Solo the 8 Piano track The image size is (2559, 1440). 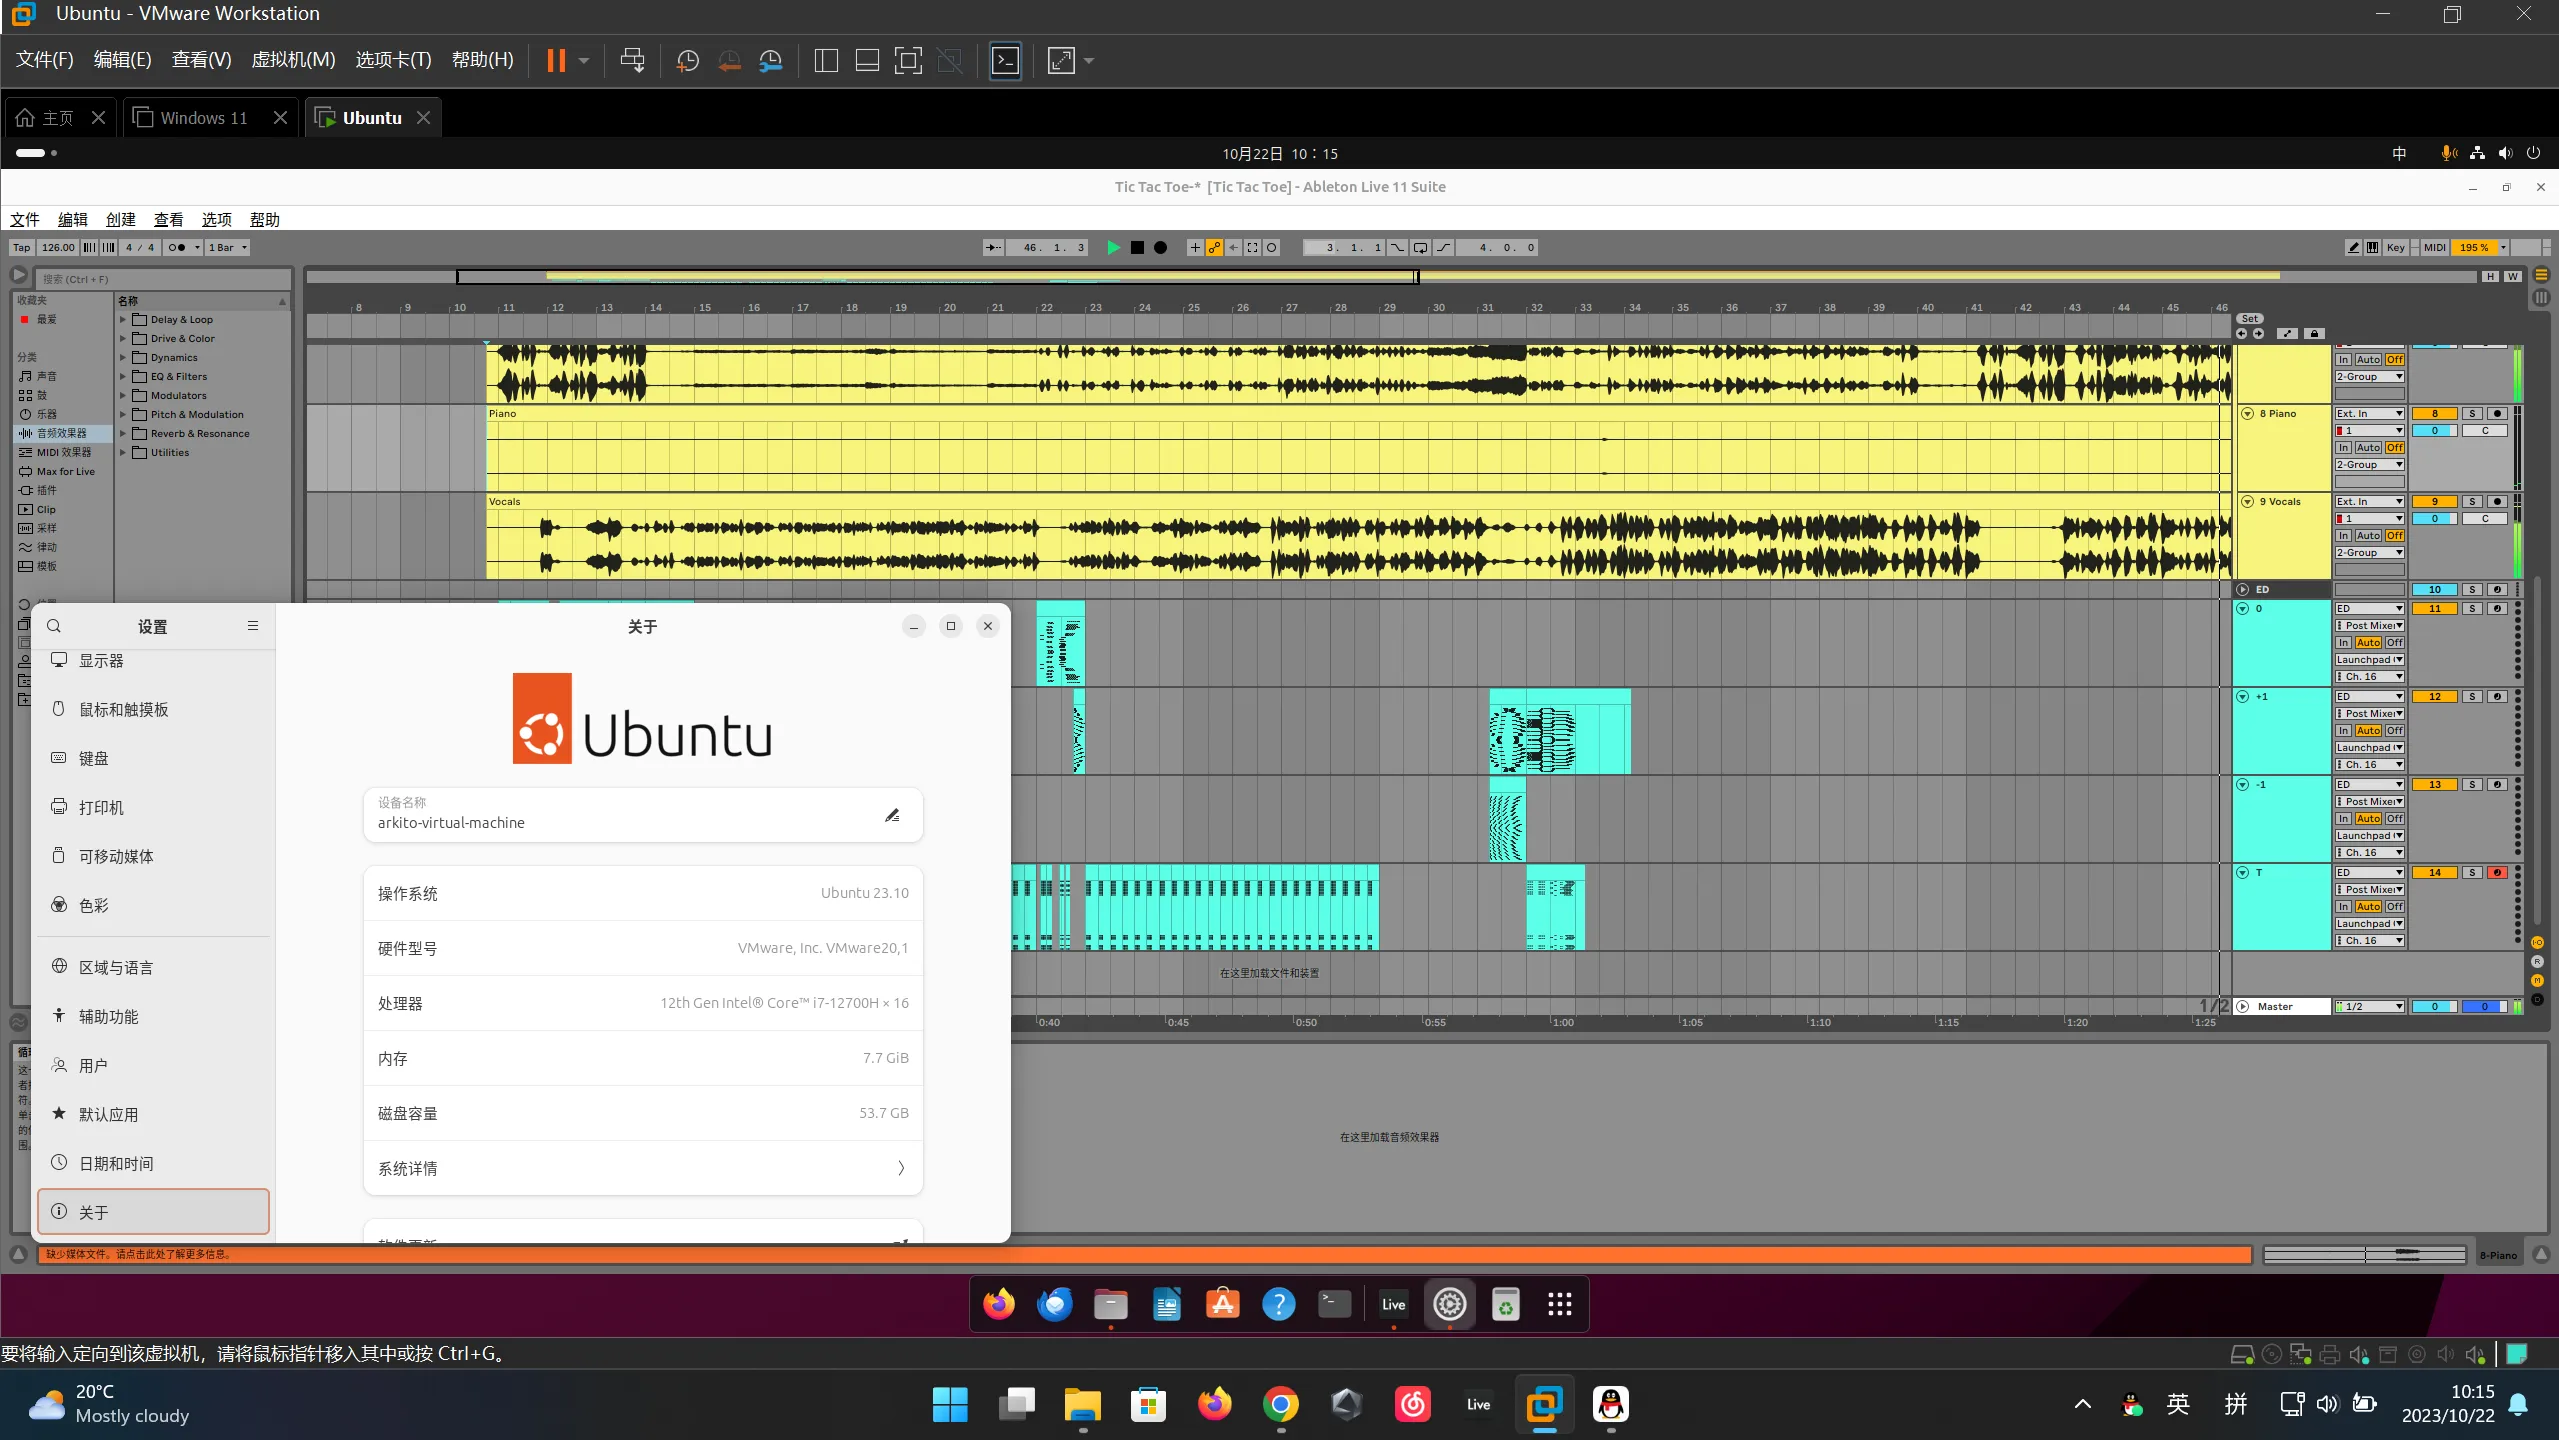(x=2472, y=414)
